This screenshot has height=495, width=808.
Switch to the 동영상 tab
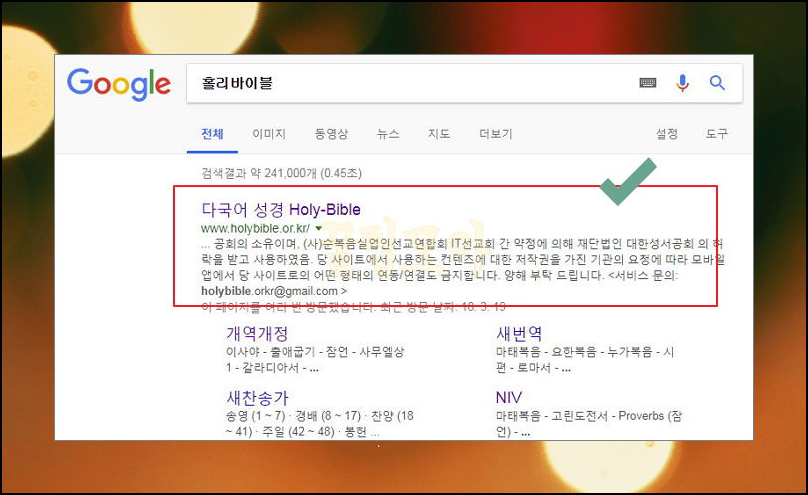coord(331,134)
